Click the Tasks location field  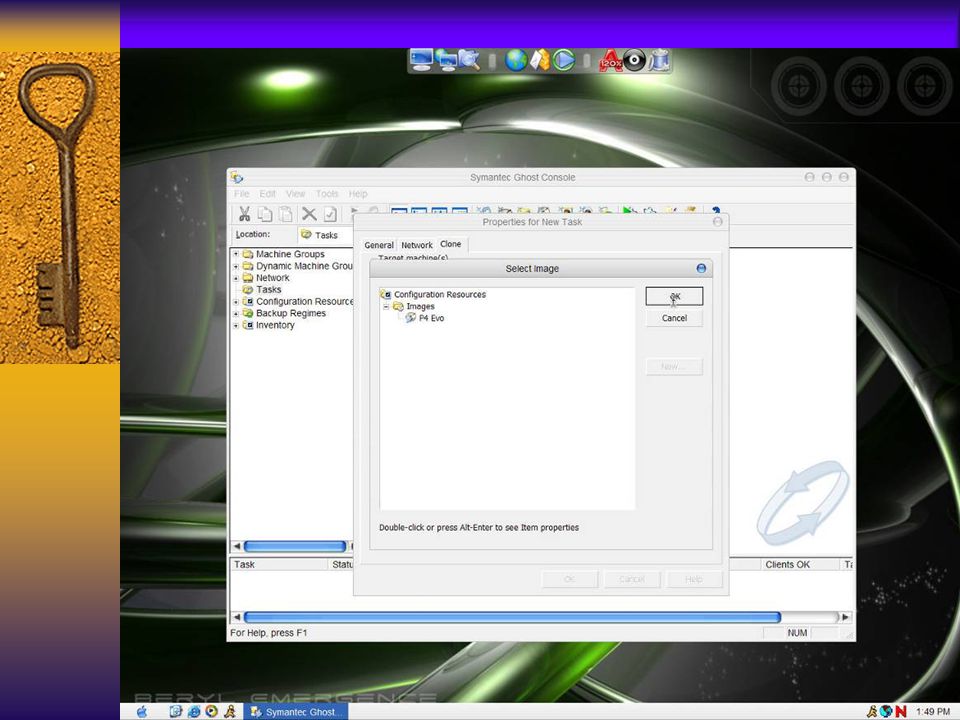(326, 235)
